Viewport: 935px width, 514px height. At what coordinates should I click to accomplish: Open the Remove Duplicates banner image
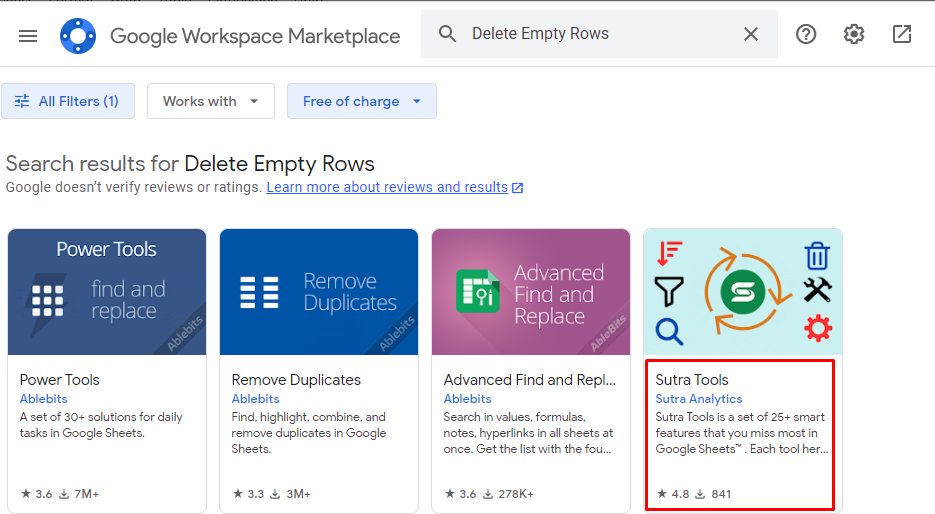tap(319, 292)
